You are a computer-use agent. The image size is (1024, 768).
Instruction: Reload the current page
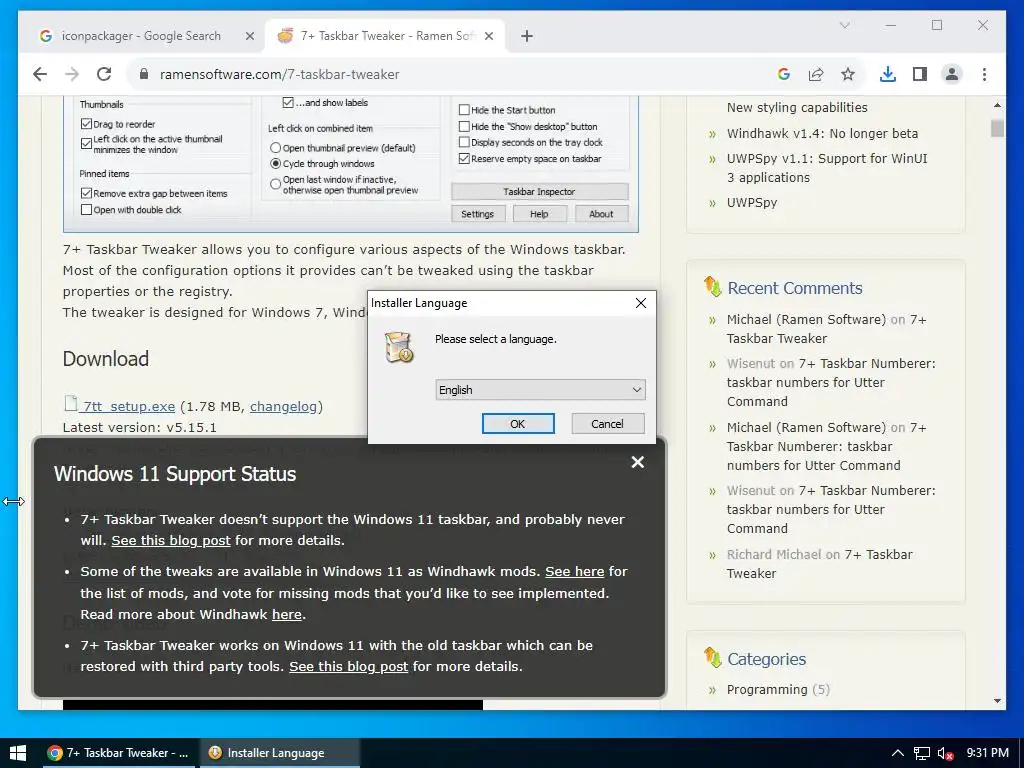pyautogui.click(x=104, y=74)
